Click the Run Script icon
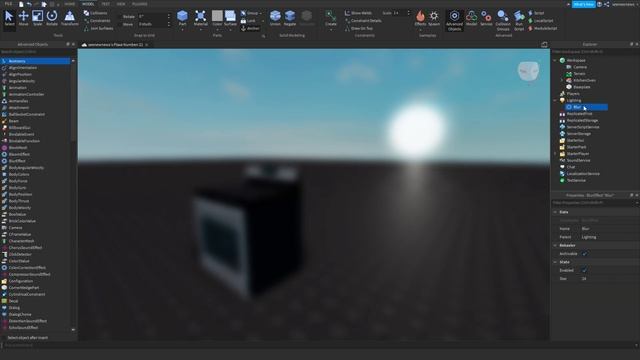The height and width of the screenshot is (360, 640). pyautogui.click(x=519, y=20)
